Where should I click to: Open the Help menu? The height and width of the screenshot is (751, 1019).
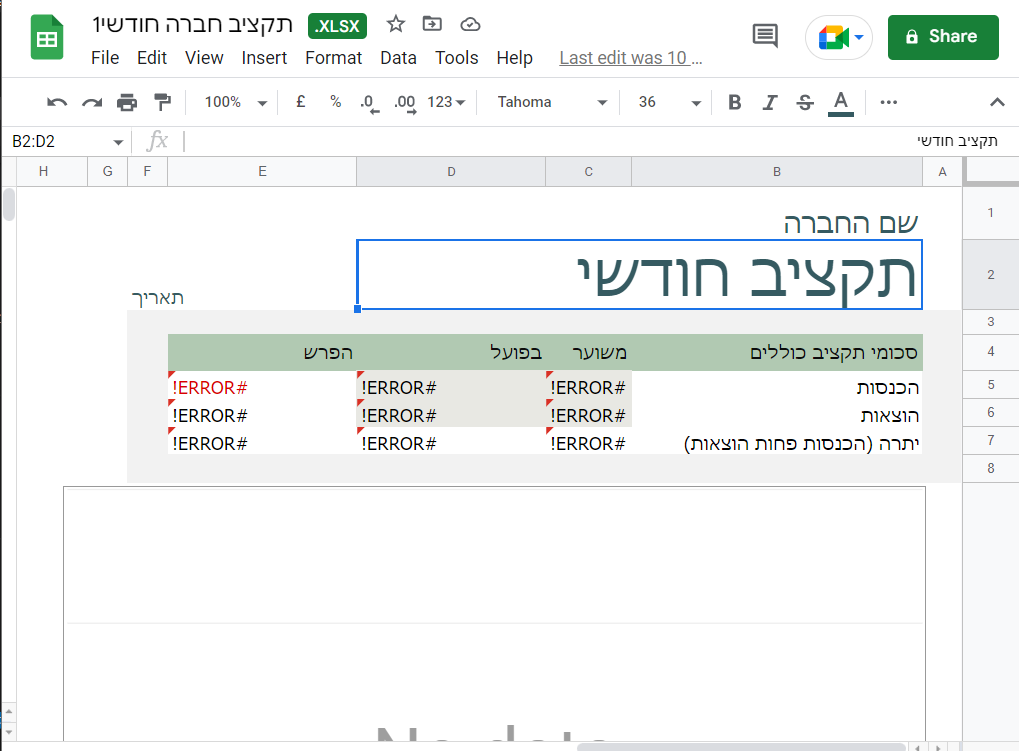514,58
